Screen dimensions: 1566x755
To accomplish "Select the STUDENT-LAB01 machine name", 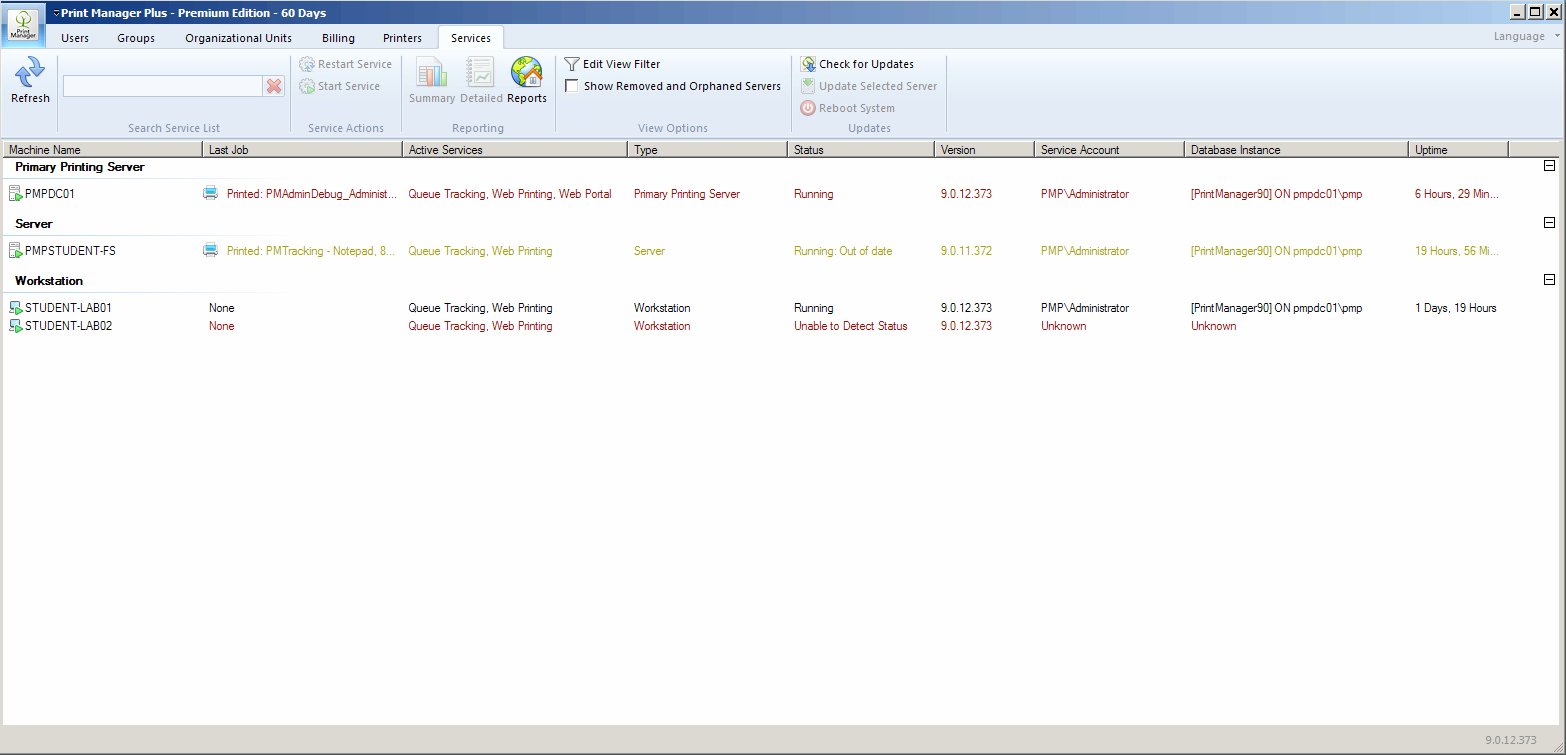I will pos(68,308).
